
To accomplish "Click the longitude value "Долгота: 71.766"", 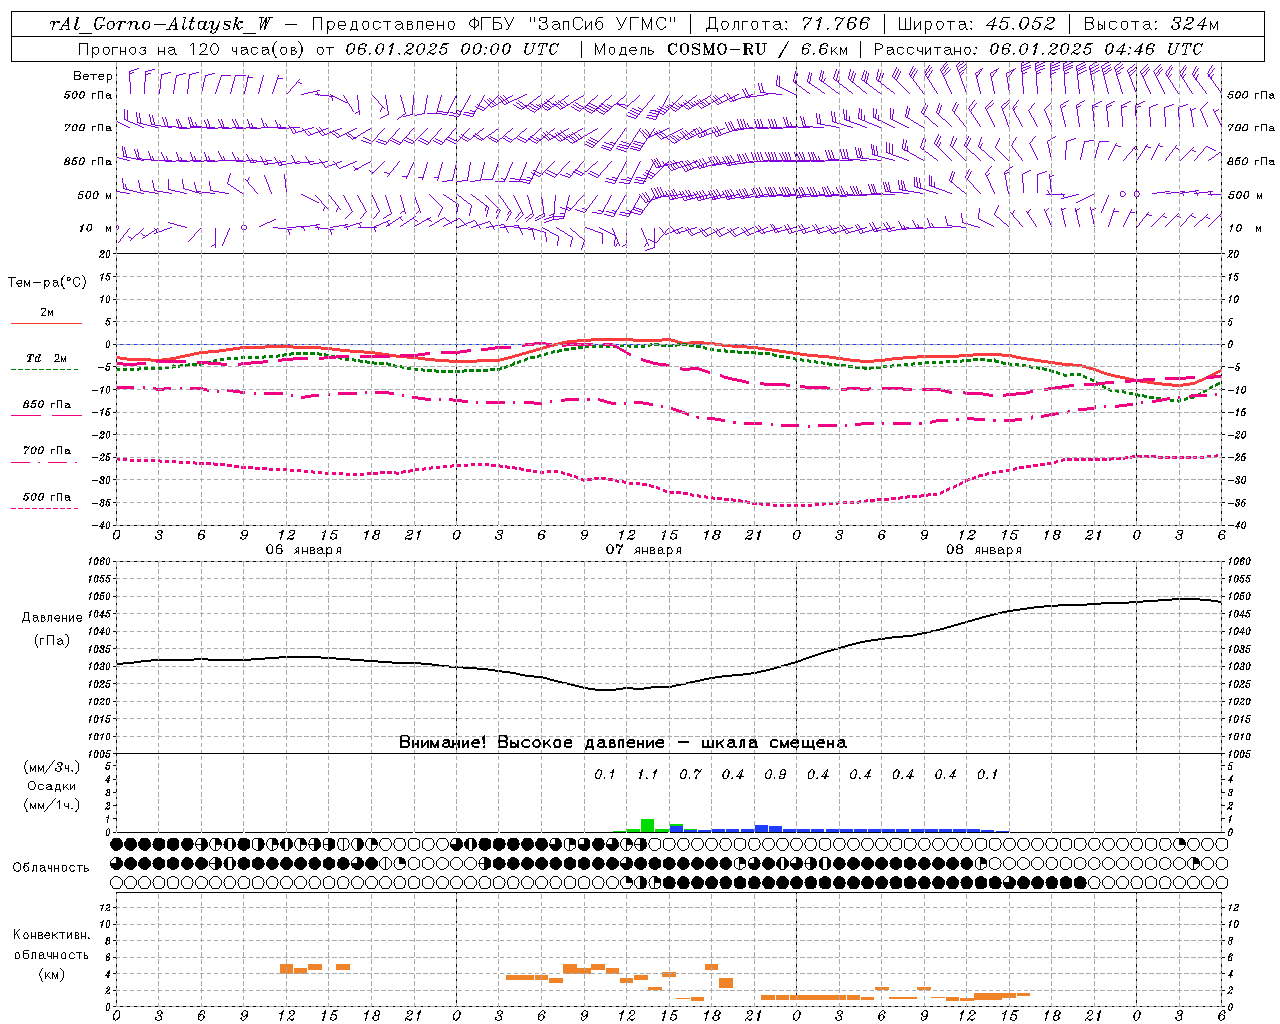I will [x=788, y=24].
